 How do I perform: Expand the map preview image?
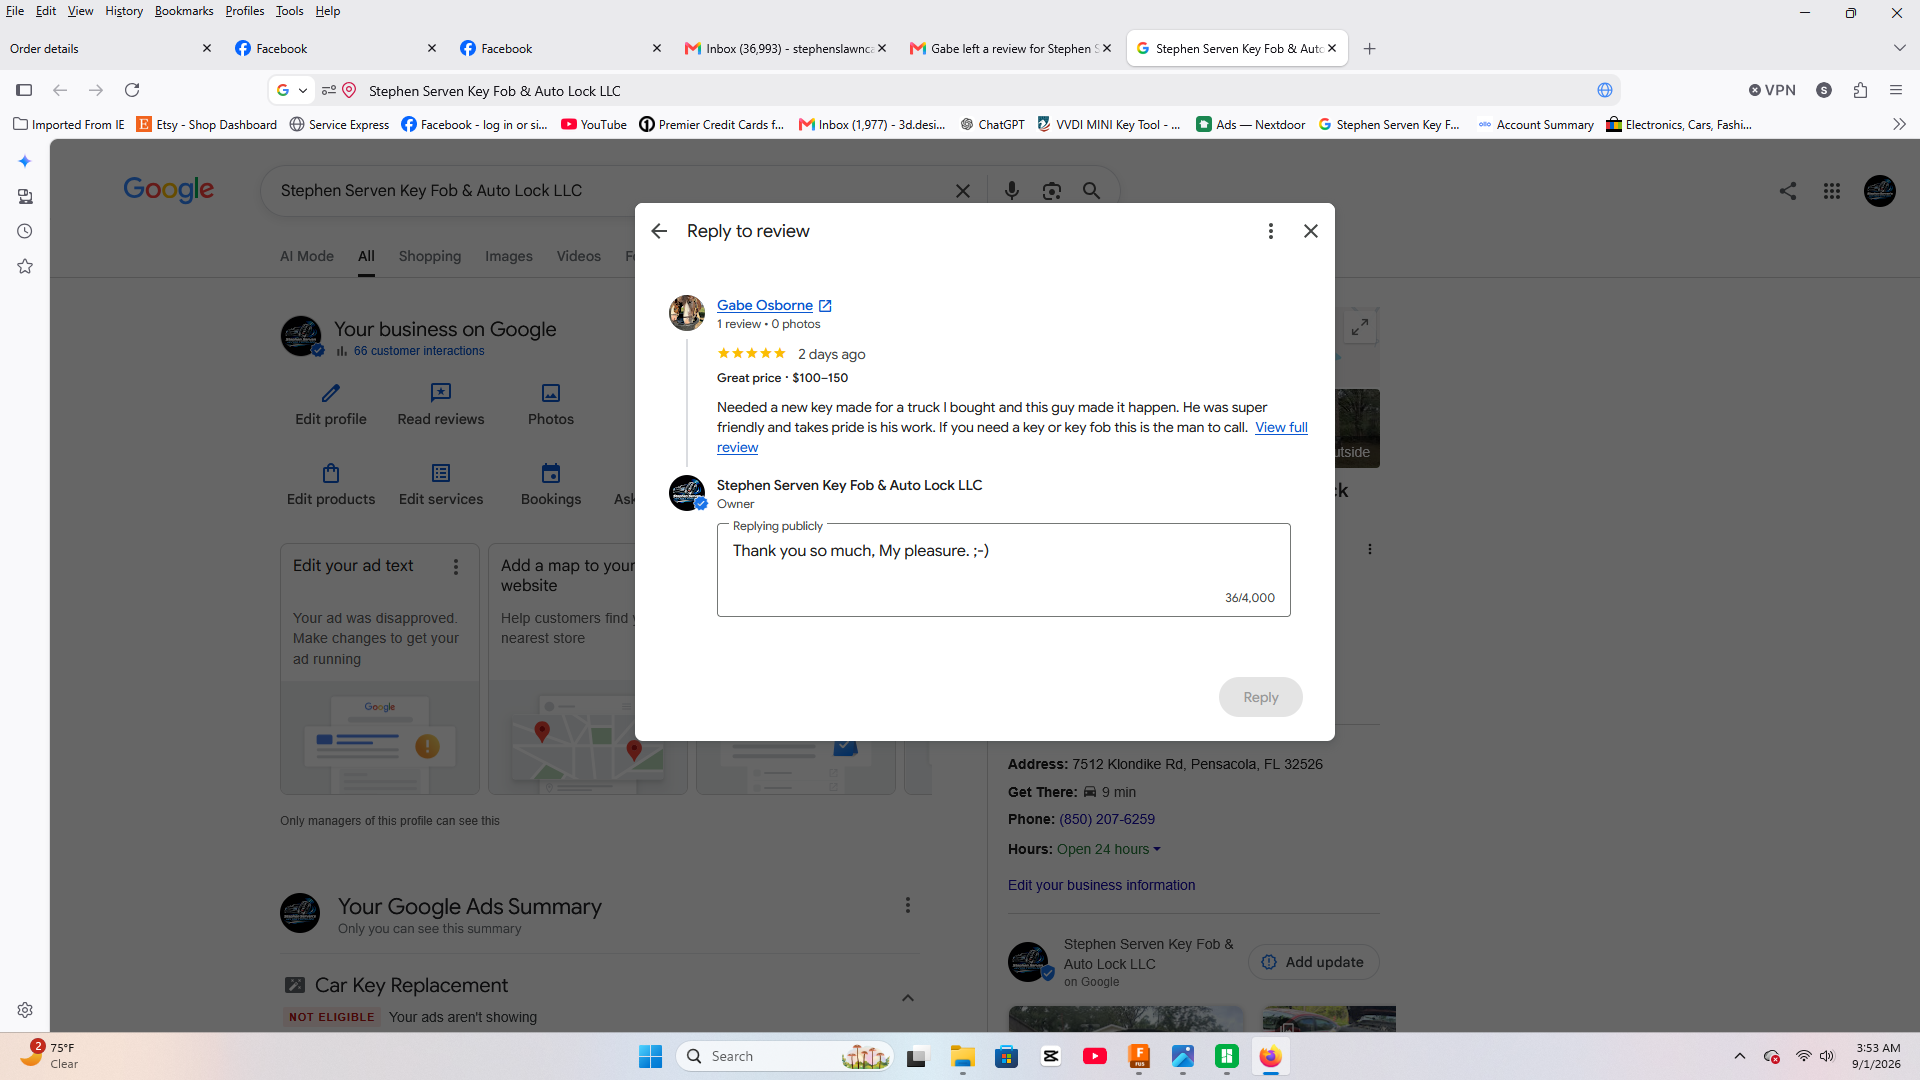click(1360, 327)
